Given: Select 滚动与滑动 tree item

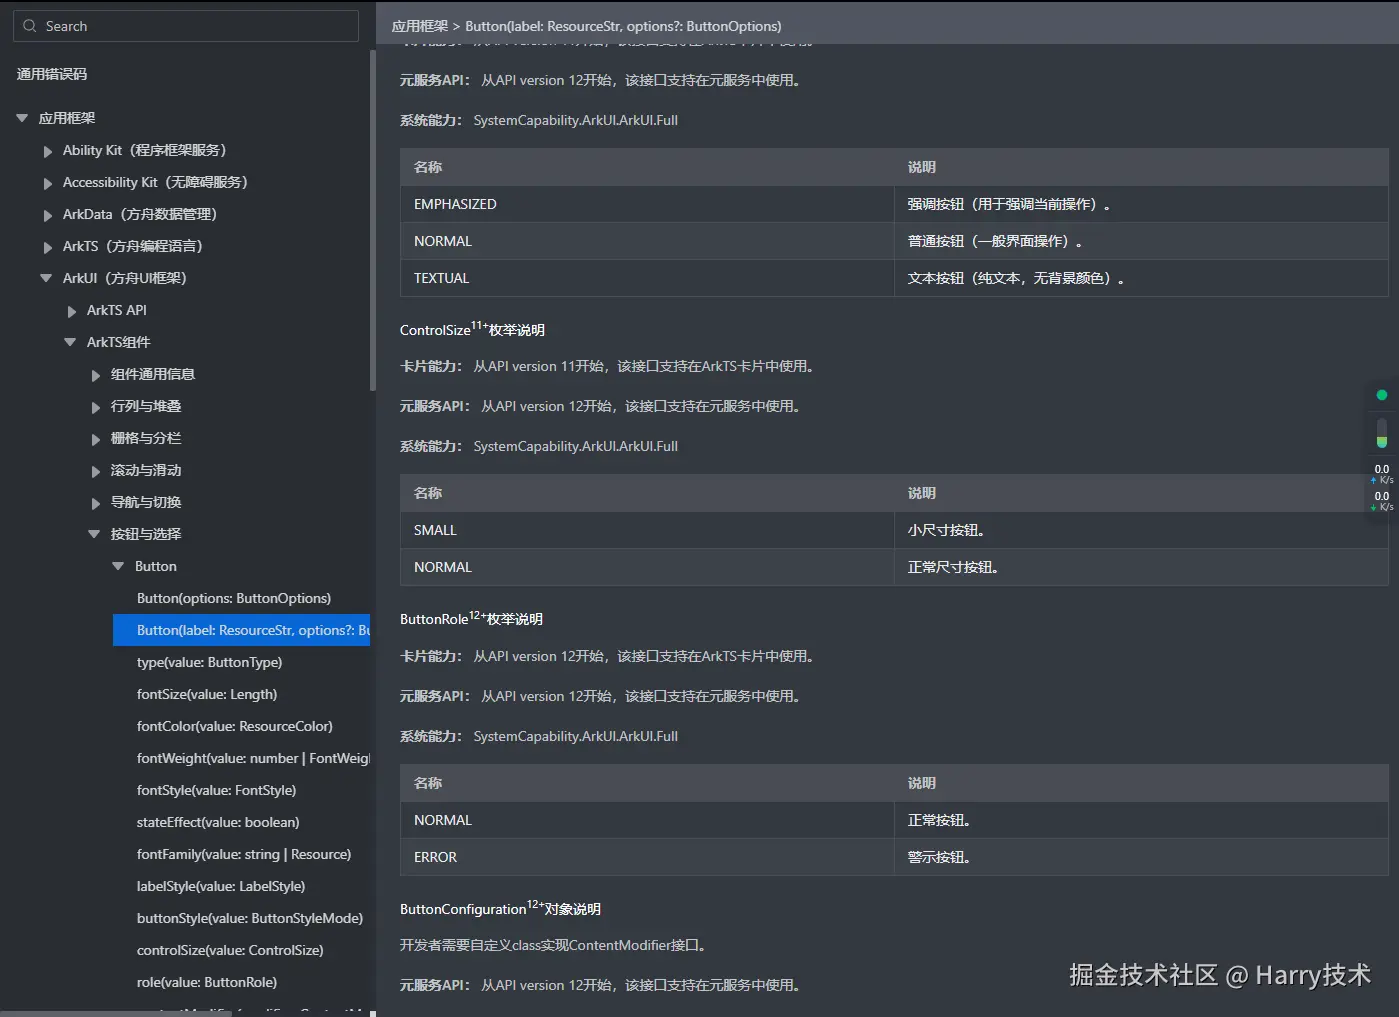Looking at the screenshot, I should (x=146, y=470).
